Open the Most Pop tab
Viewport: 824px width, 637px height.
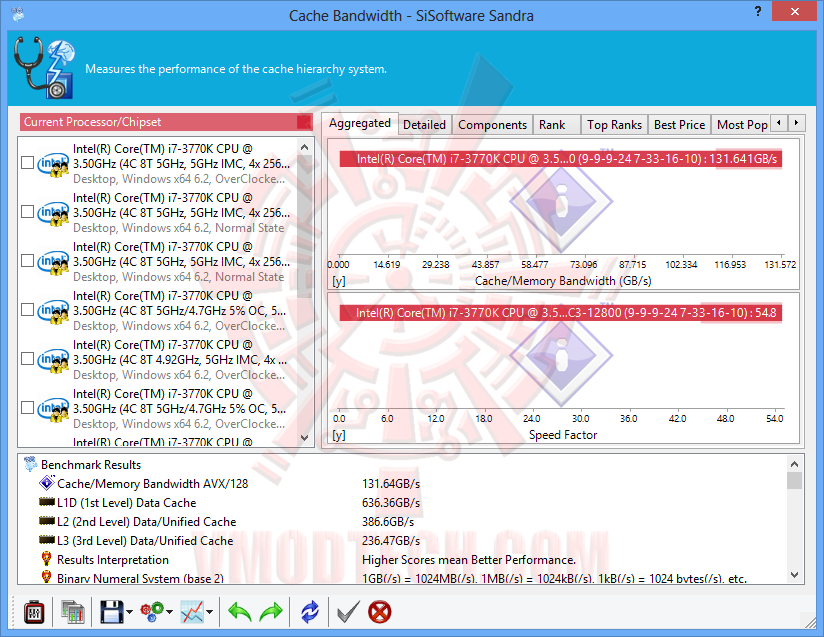click(x=741, y=125)
